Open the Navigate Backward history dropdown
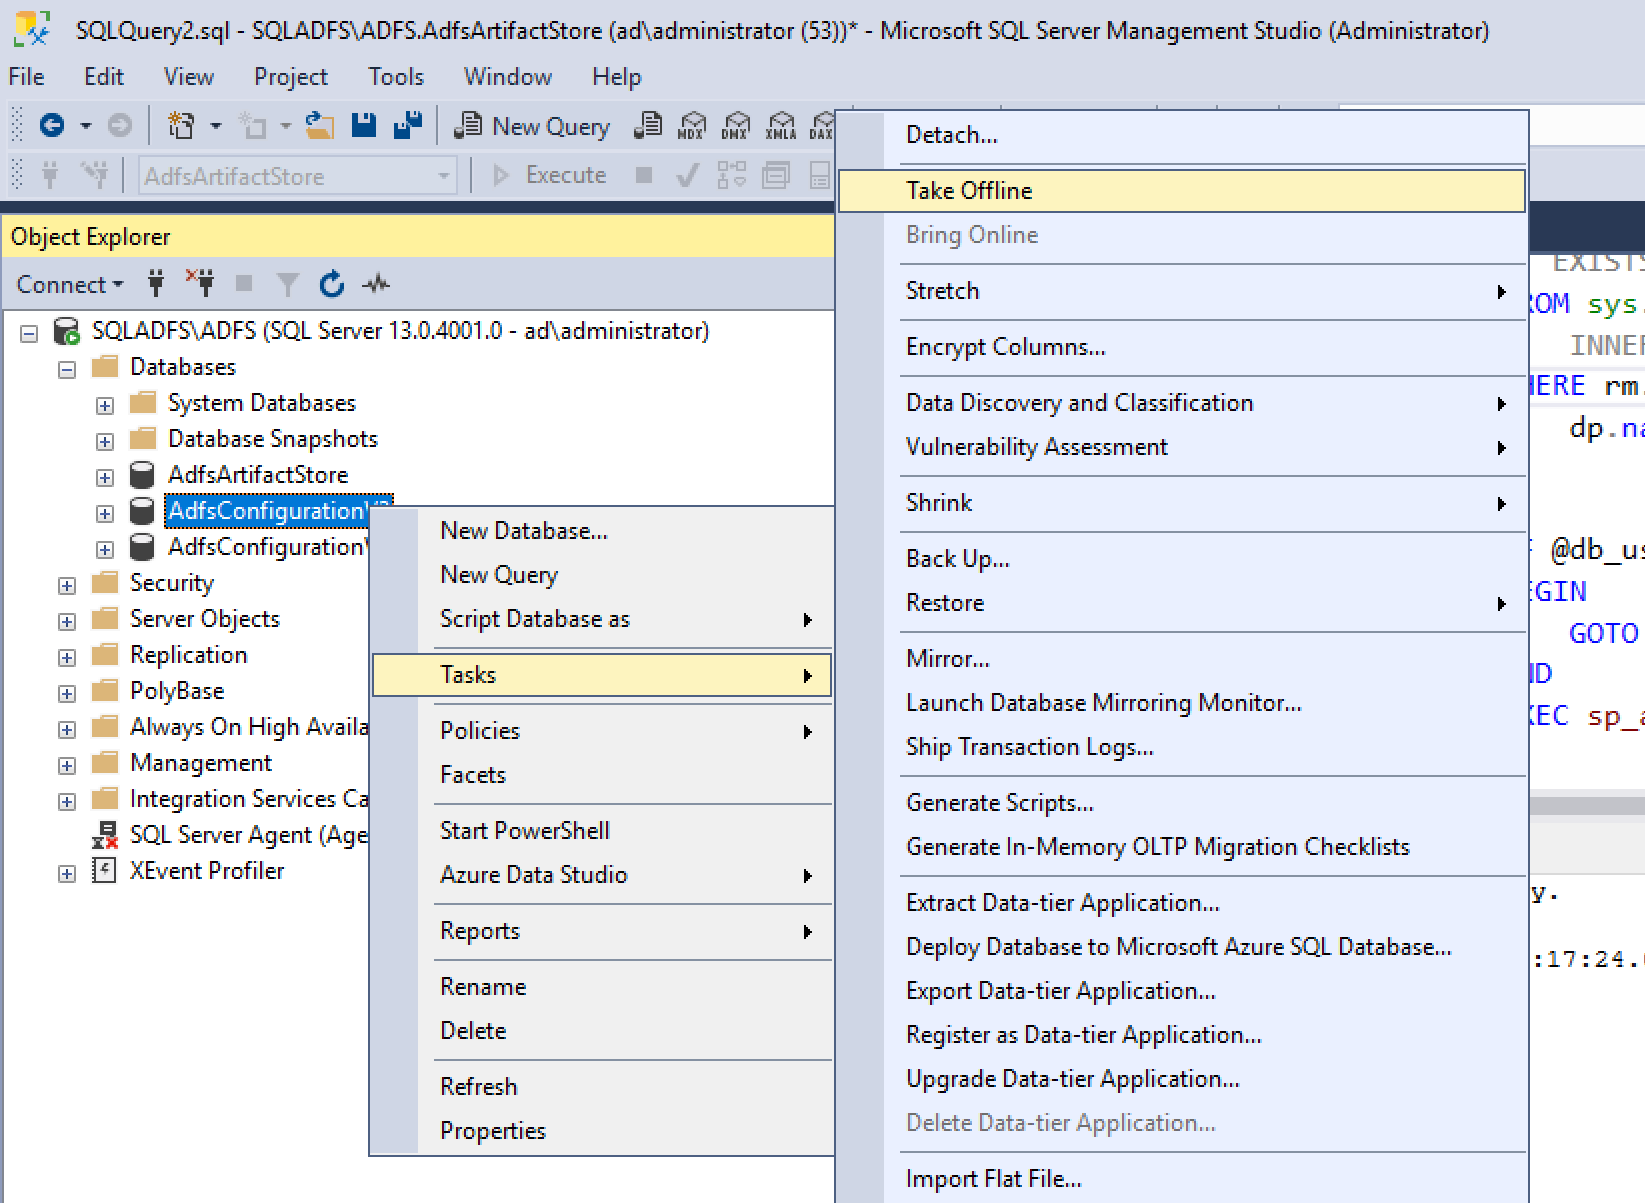 (x=86, y=126)
